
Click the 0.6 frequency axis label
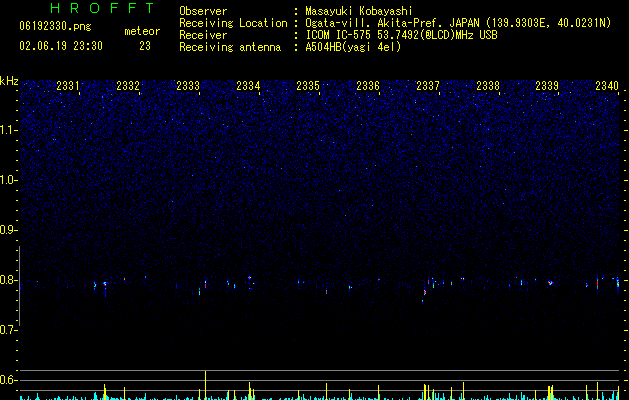click(9, 380)
